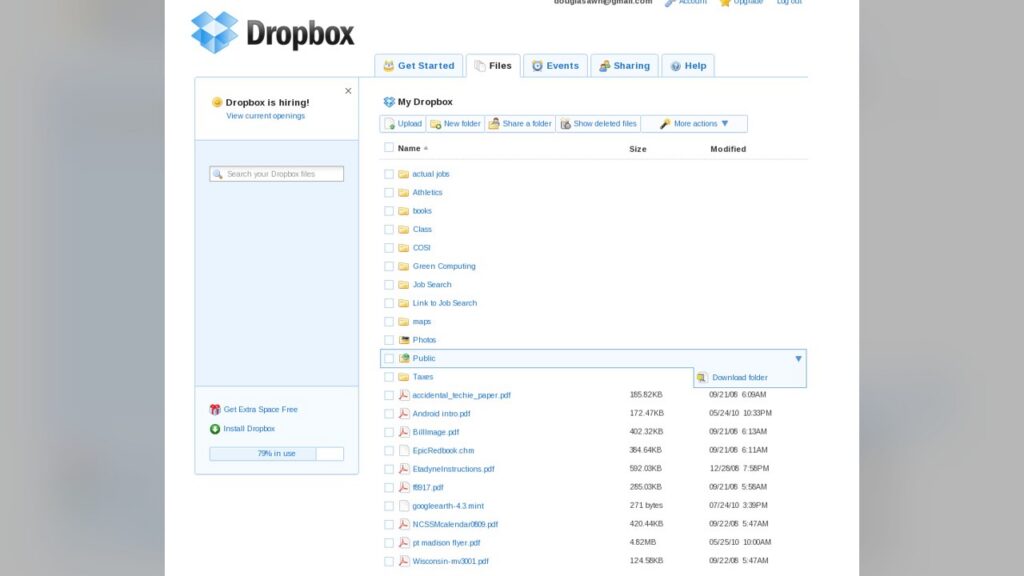Viewport: 1024px width, 576px height.
Task: Click the file icon of googleearth-4.3.mint
Action: coord(404,505)
